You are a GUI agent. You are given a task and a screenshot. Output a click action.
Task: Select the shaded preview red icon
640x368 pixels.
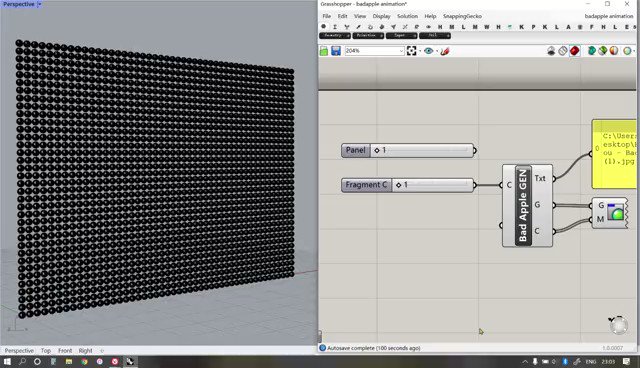(x=575, y=51)
